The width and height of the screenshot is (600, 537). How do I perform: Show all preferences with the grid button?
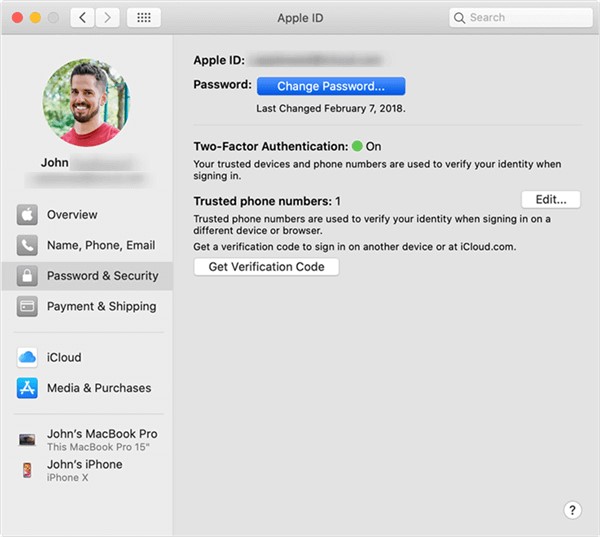tap(144, 18)
